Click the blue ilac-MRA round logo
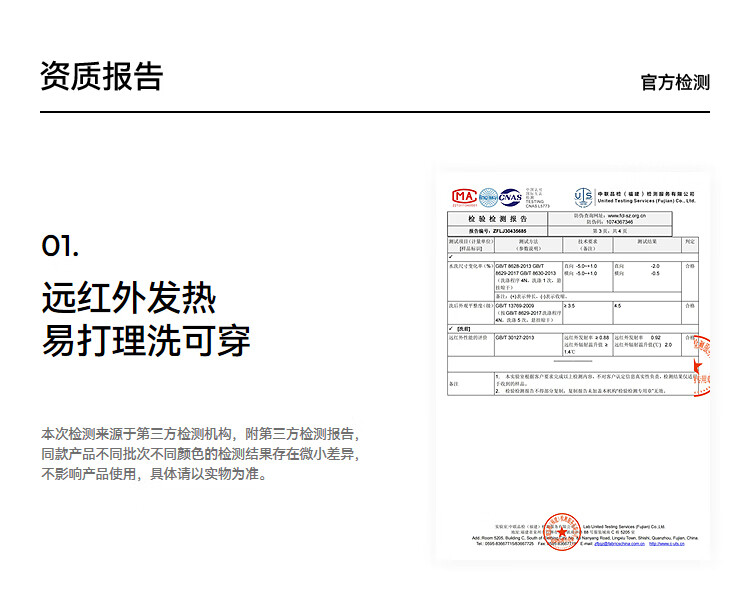750x595 pixels. point(488,197)
